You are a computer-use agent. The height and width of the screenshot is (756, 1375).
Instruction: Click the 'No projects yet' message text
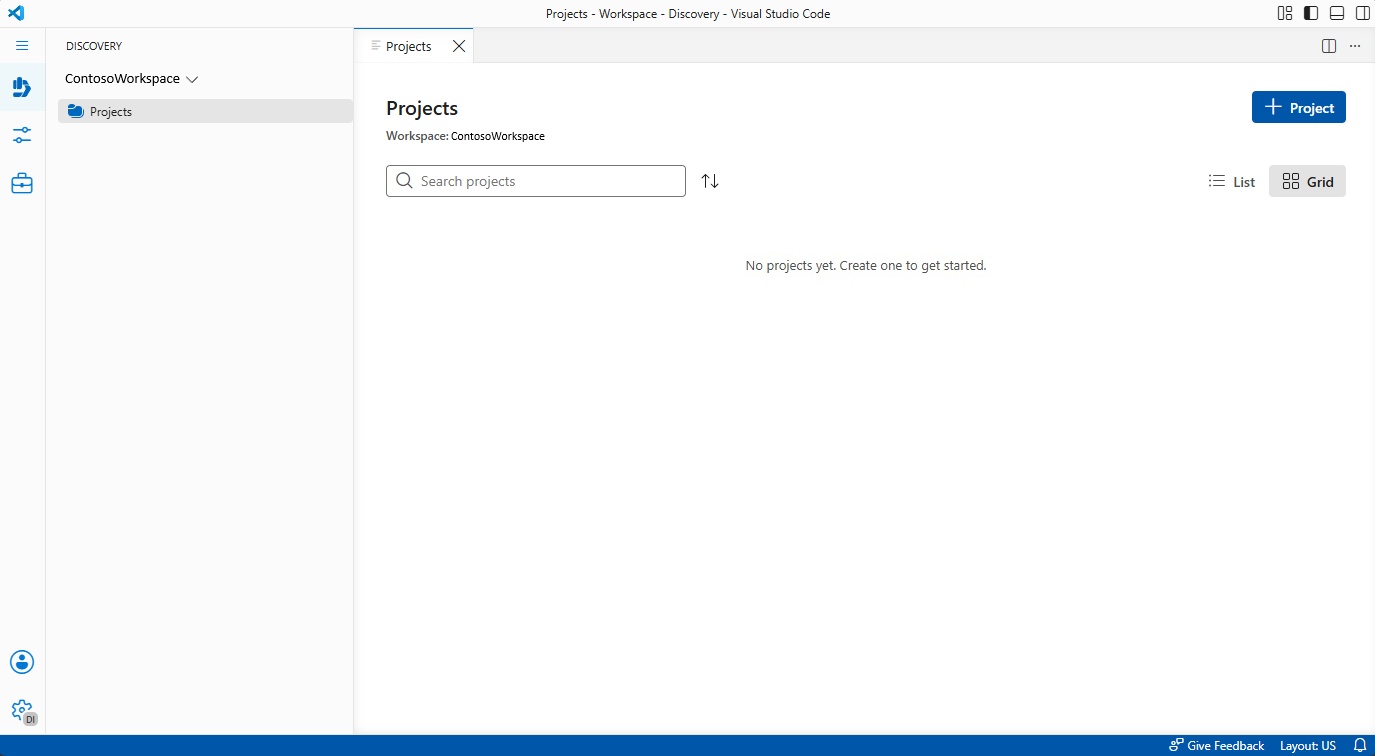(x=866, y=266)
